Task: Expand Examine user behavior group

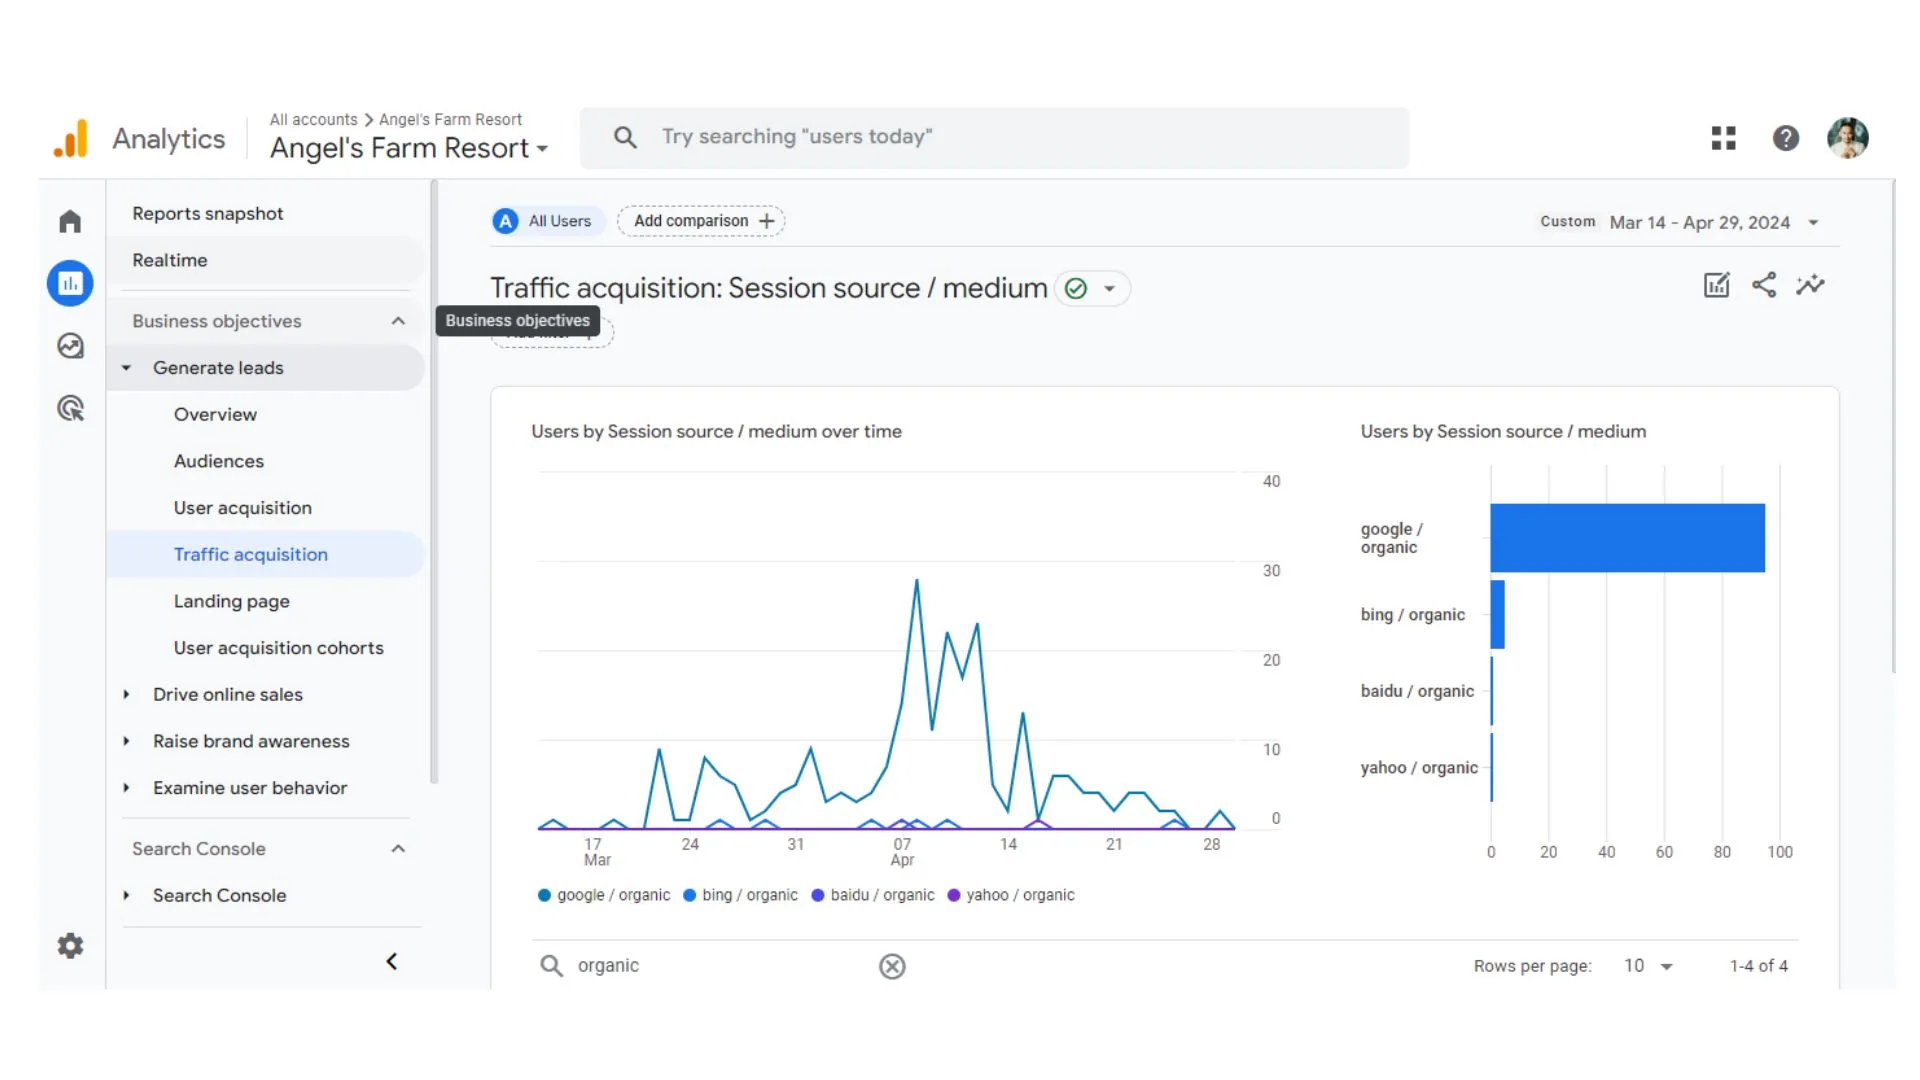Action: click(126, 788)
